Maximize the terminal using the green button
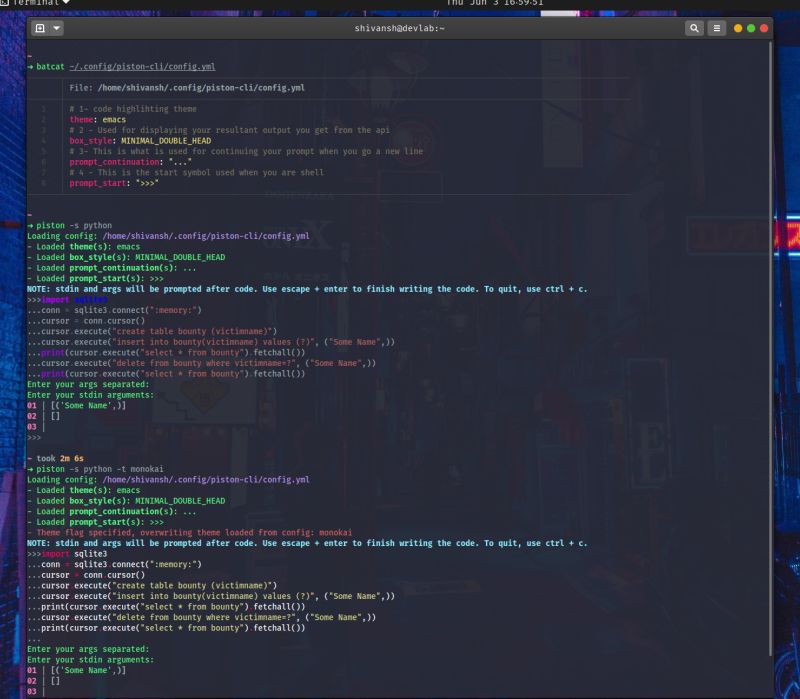This screenshot has width=800, height=699. (x=751, y=28)
